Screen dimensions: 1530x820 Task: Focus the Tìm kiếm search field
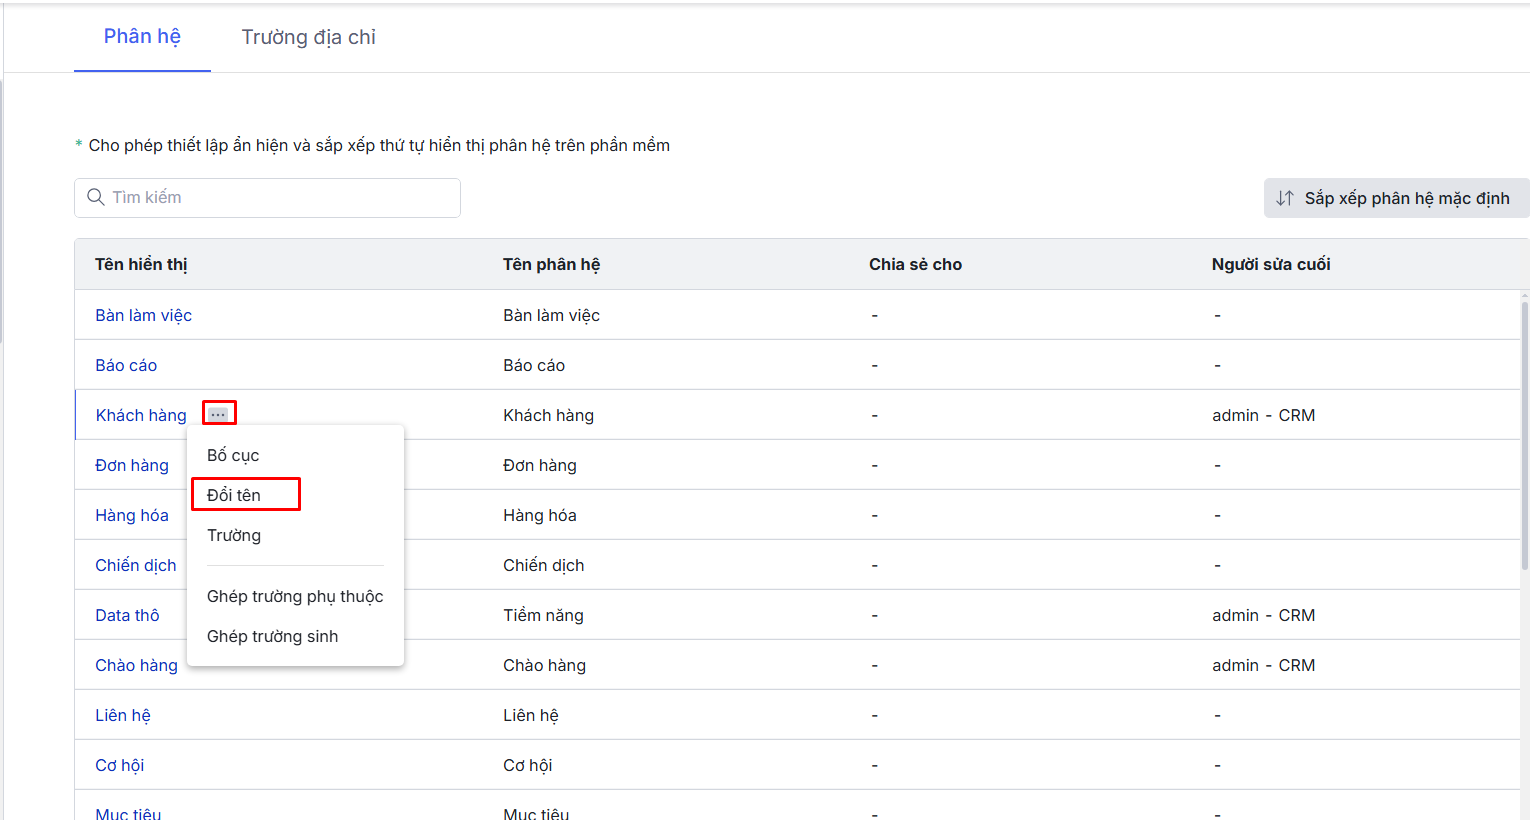280,198
